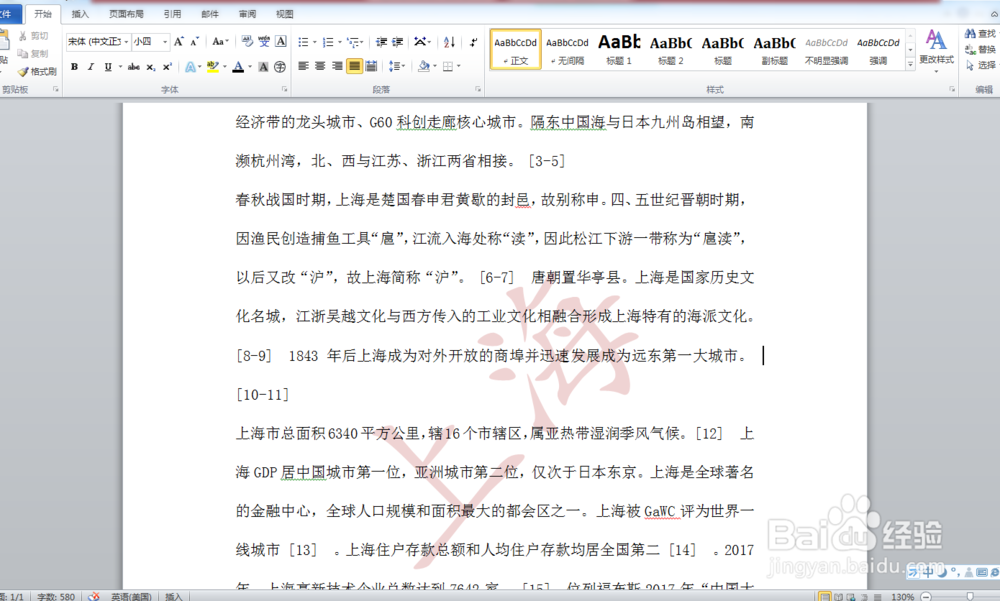This screenshot has width=1000, height=601.
Task: Open the Paragraph dialog launcher
Action: point(478,89)
